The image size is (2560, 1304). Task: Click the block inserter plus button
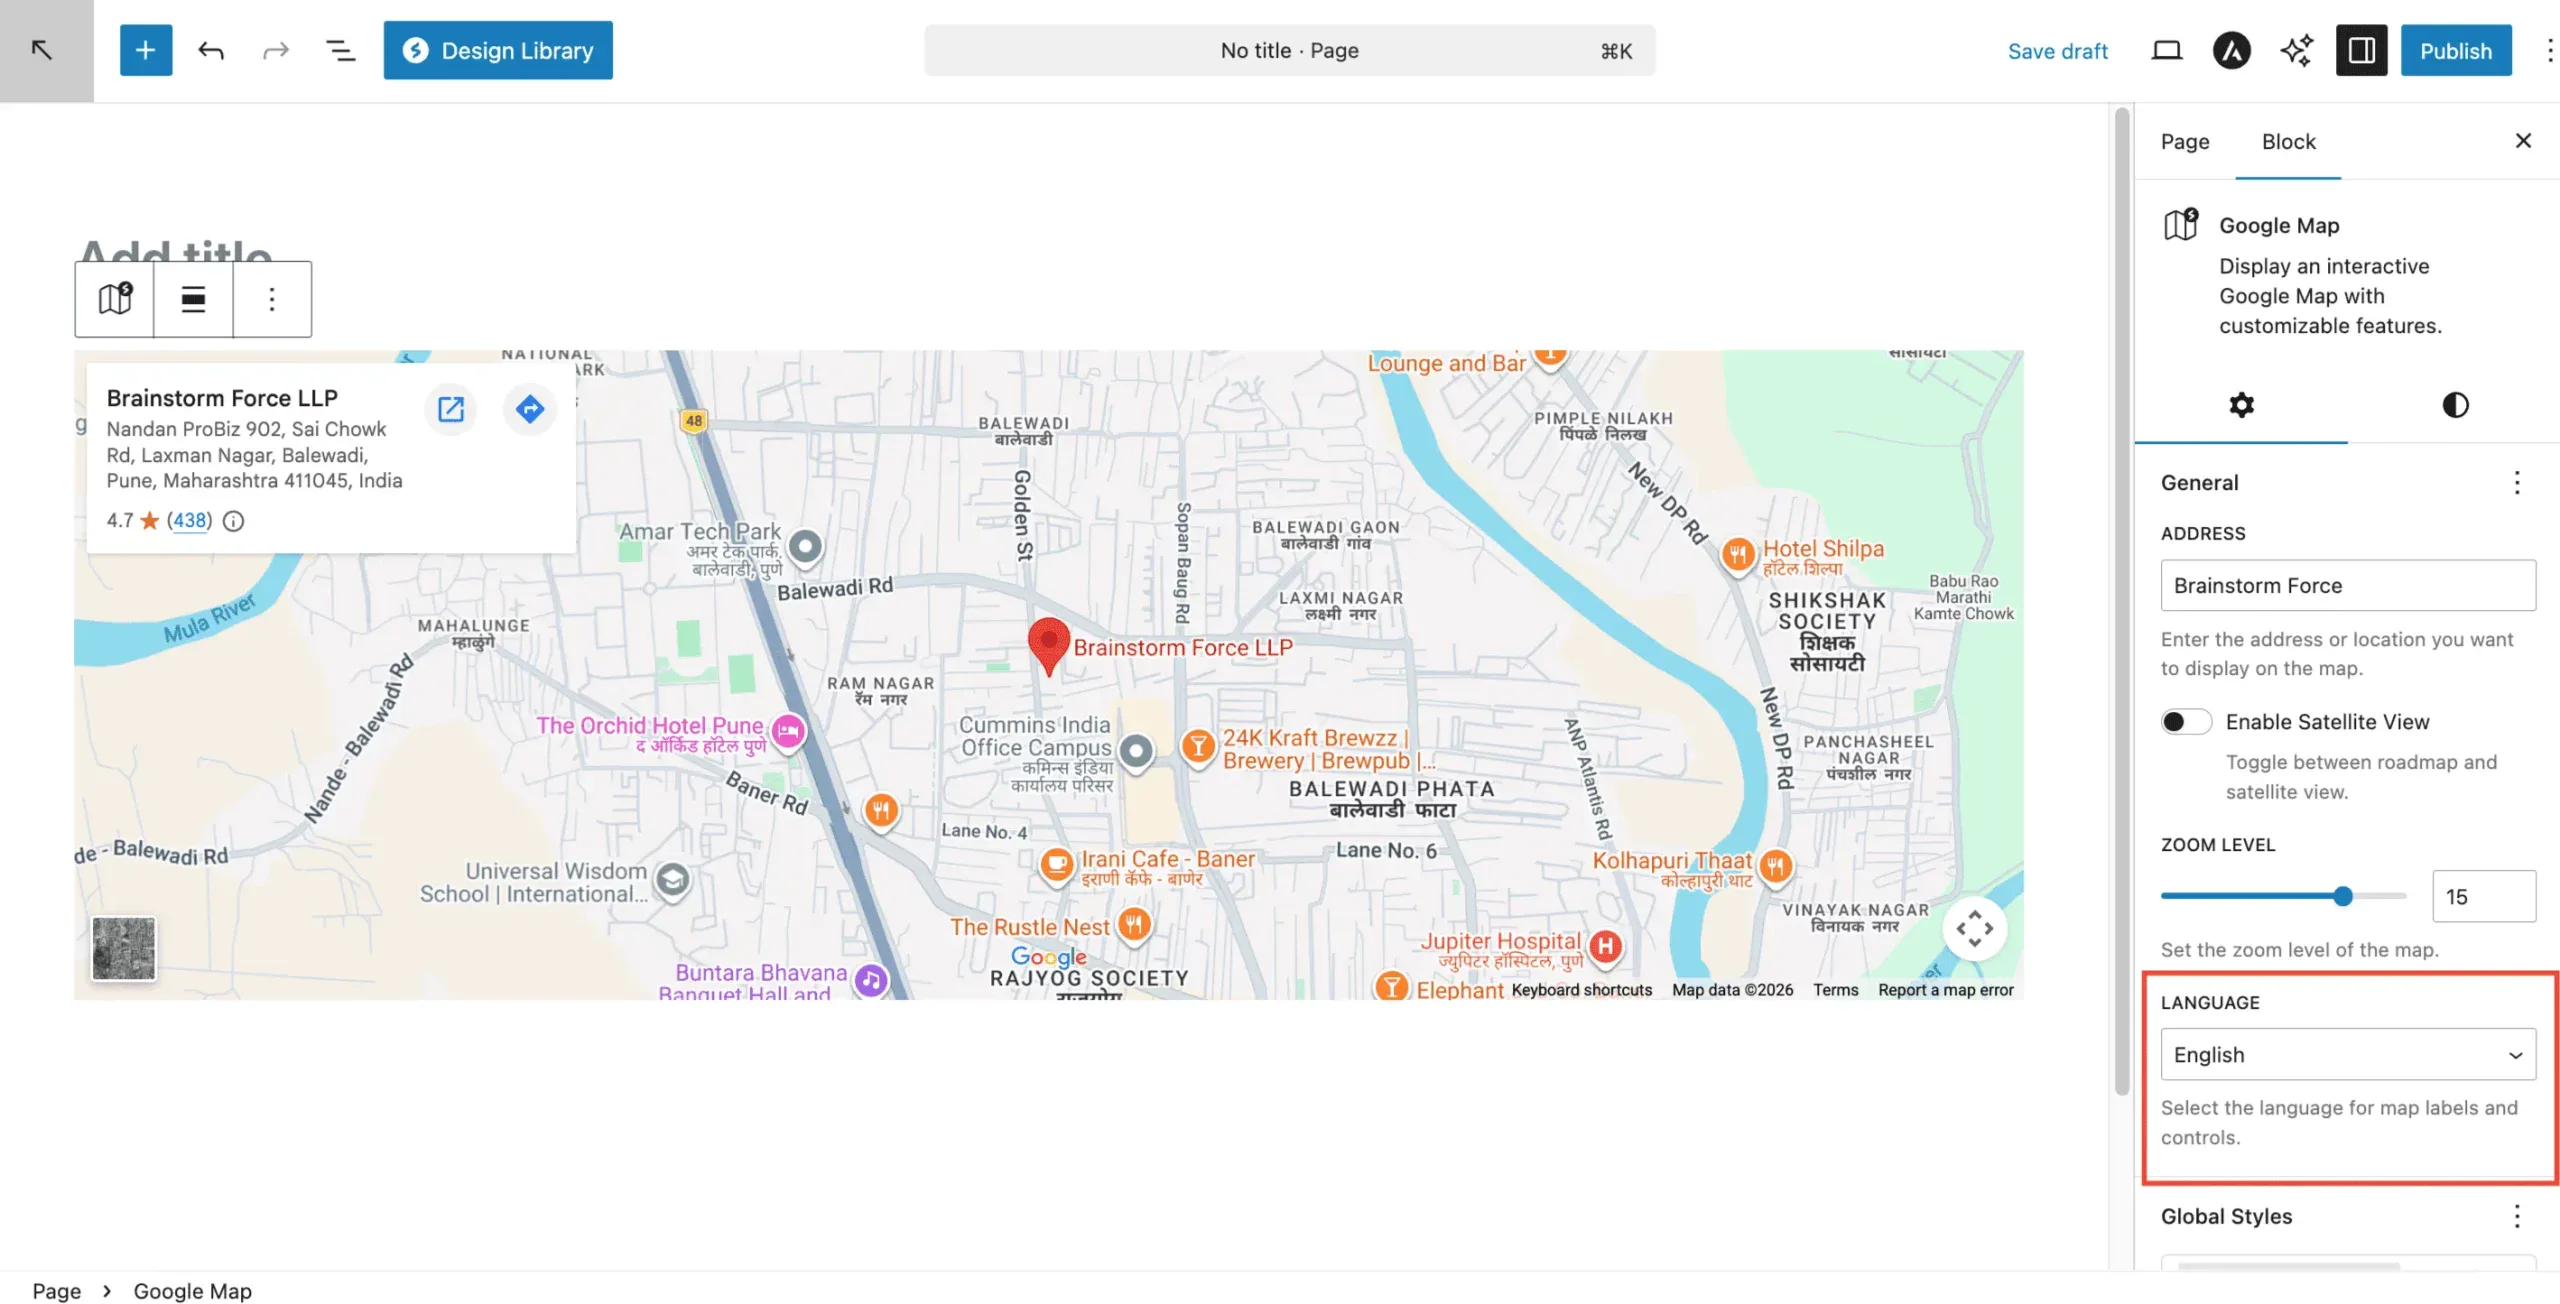pos(146,50)
